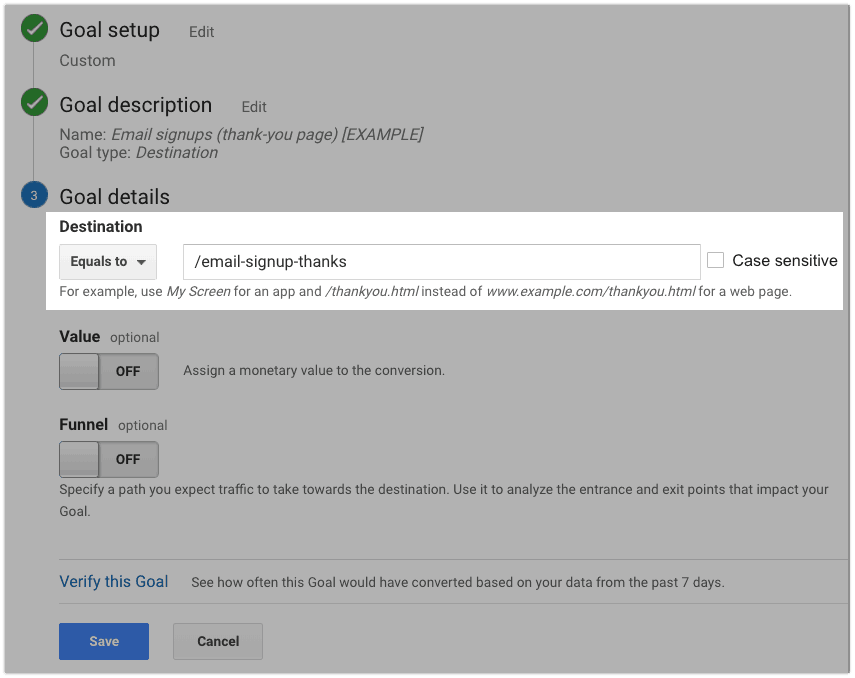Toggle the Value switch on
855x678 pixels.
[x=109, y=371]
